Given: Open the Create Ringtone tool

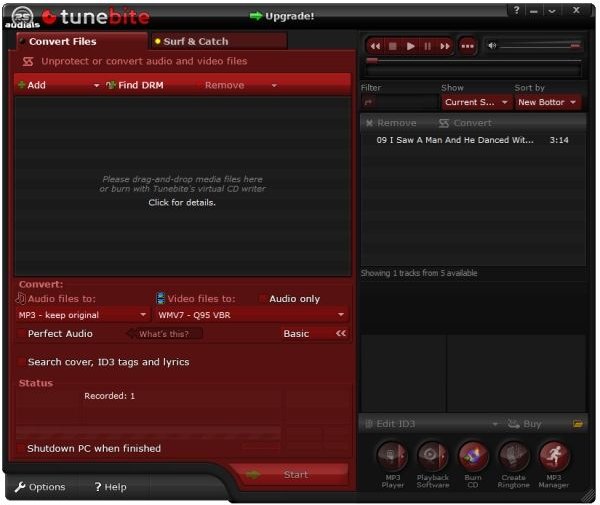Looking at the screenshot, I should pos(514,464).
